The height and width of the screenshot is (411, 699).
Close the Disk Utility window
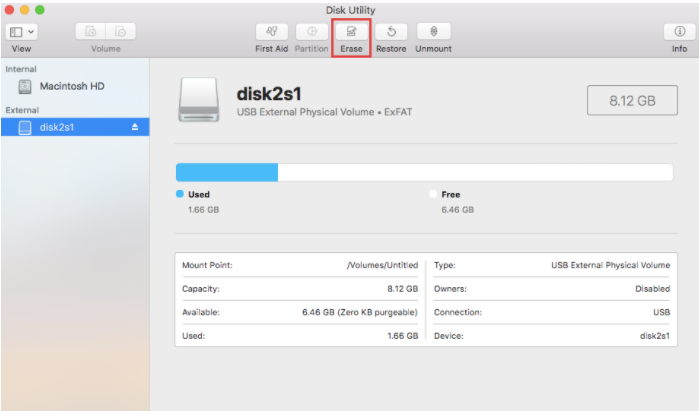pyautogui.click(x=9, y=10)
